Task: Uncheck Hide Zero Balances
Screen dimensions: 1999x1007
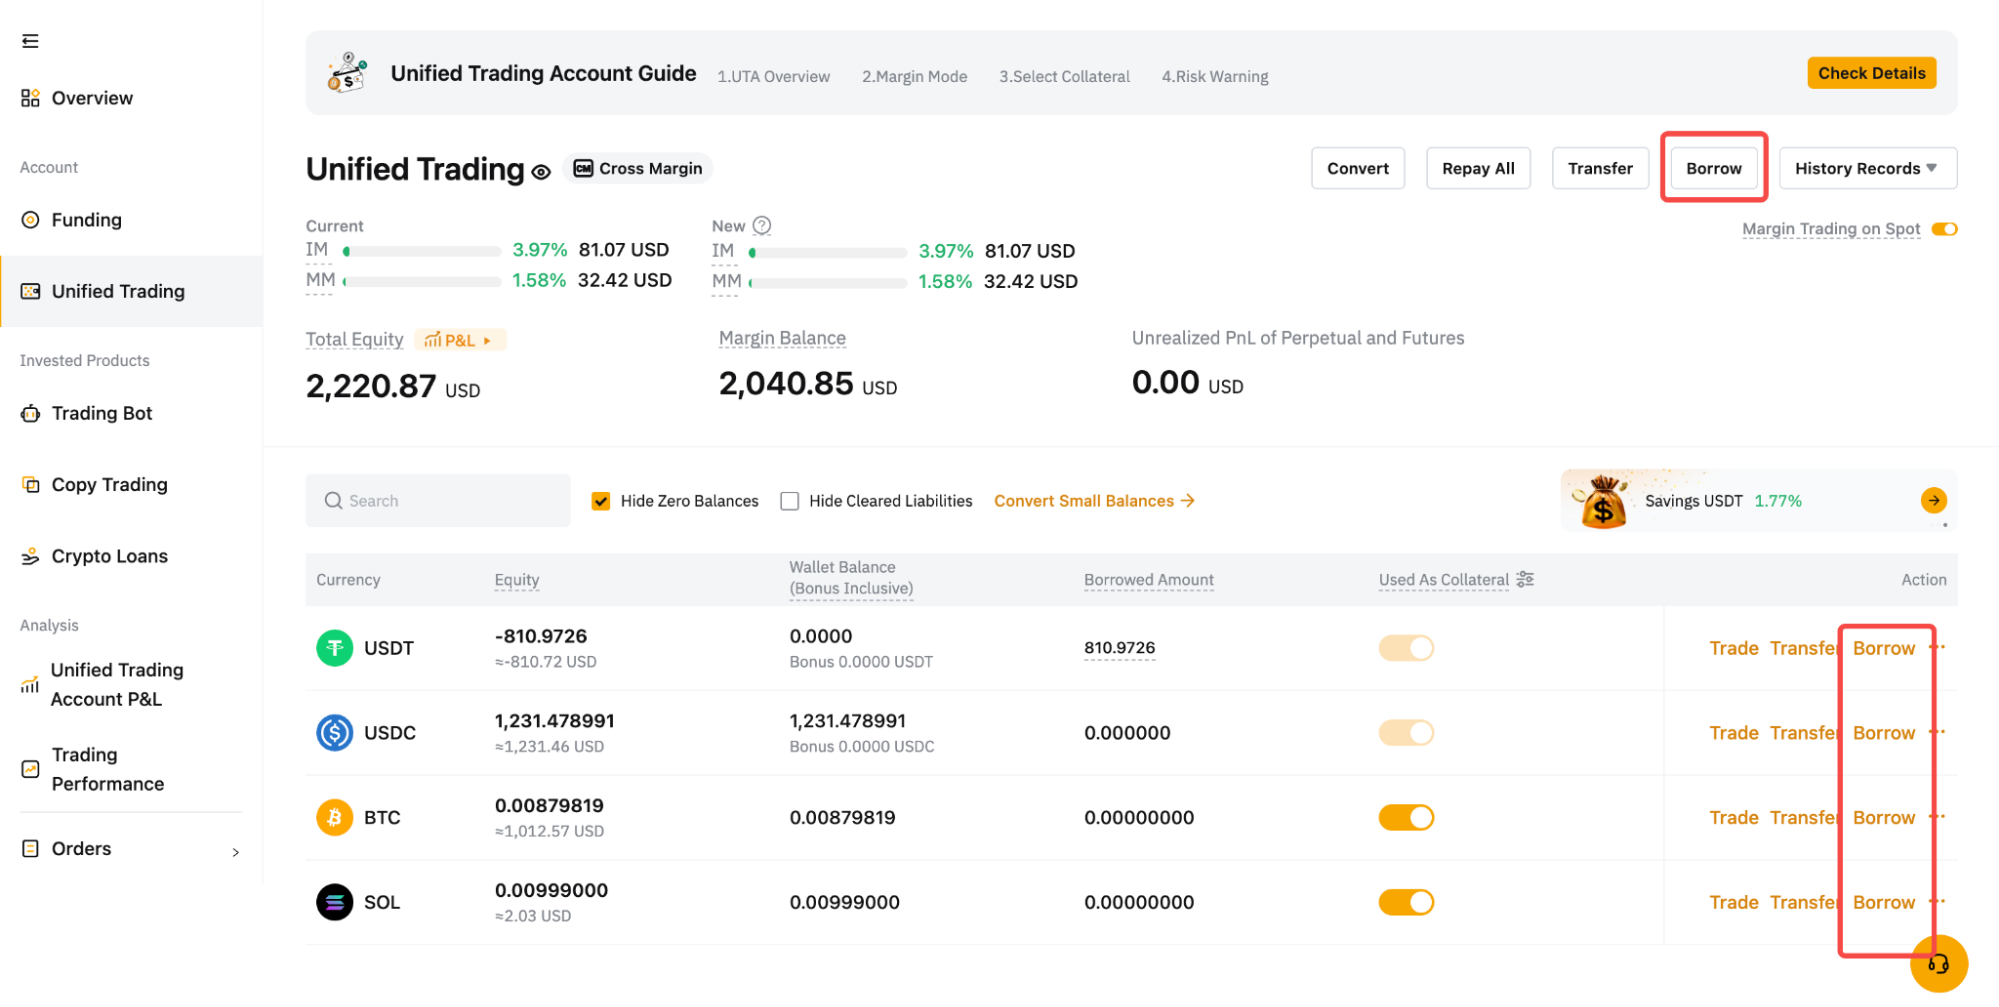Action: (601, 501)
